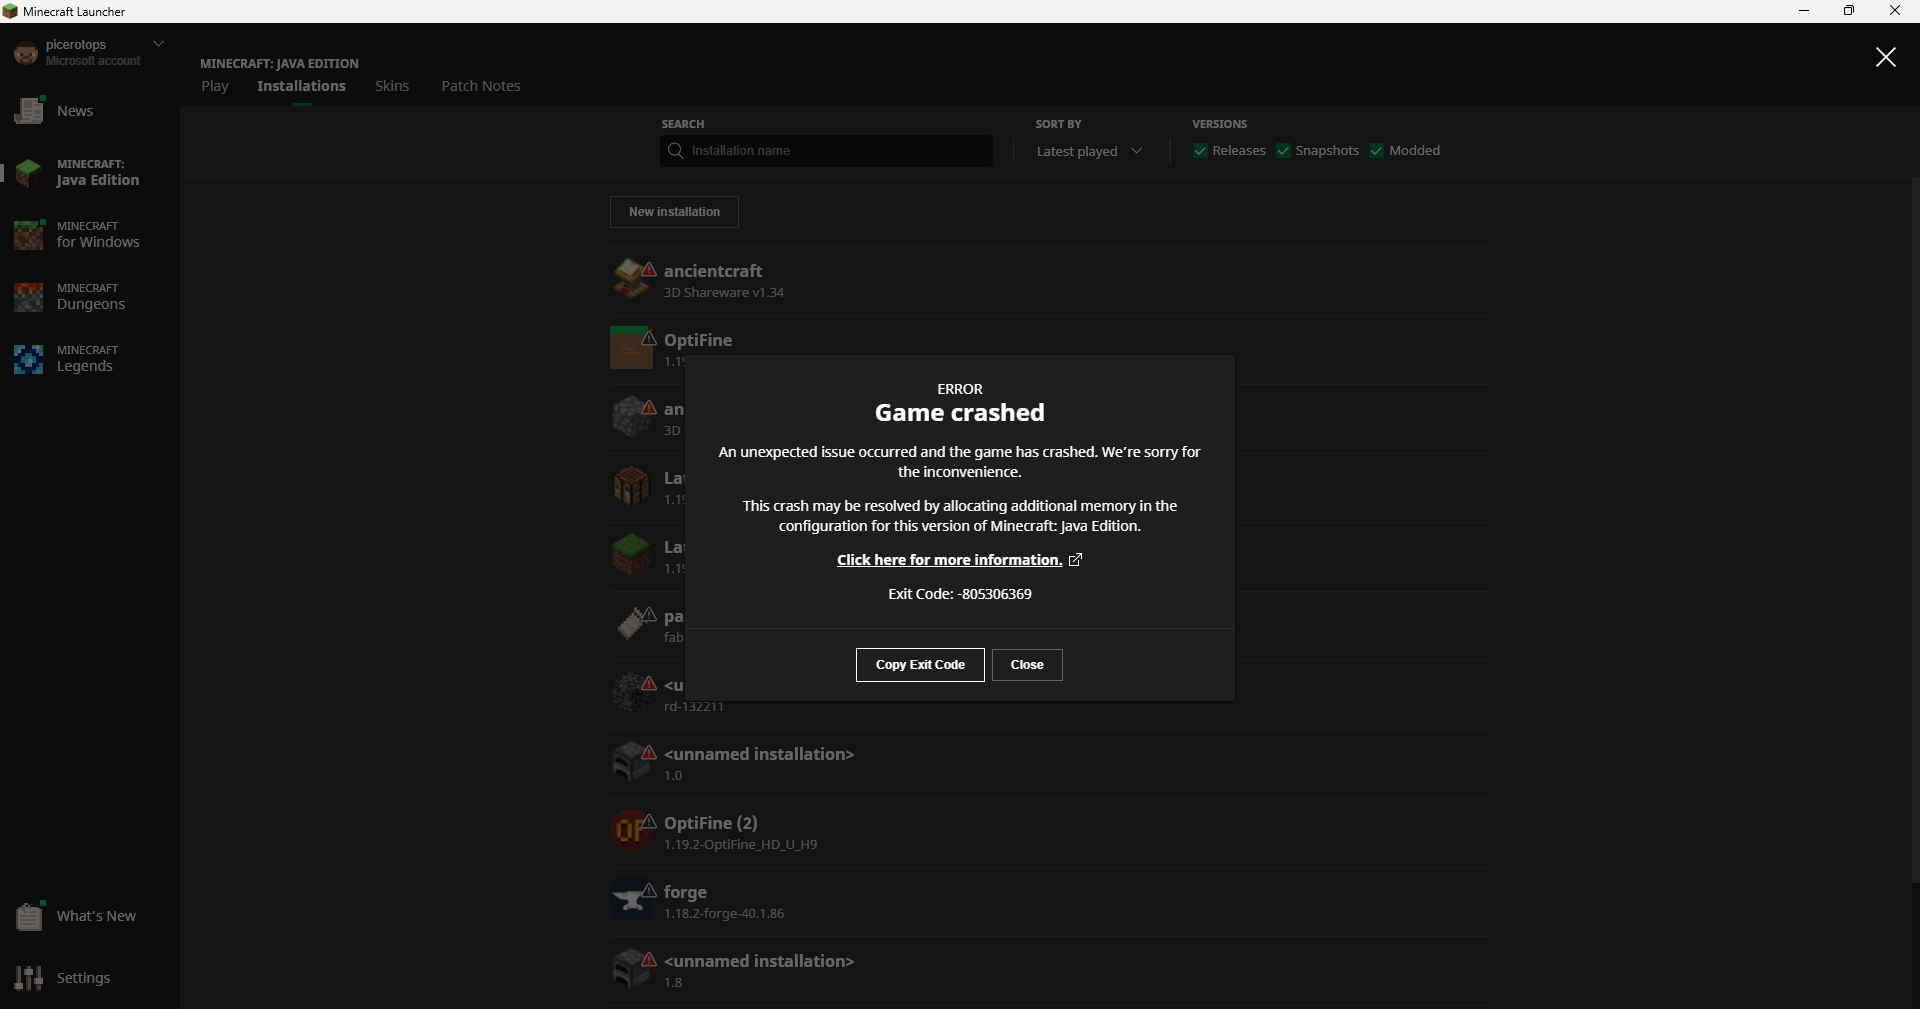
Task: Close the installations view with the X icon
Action: point(1885,57)
